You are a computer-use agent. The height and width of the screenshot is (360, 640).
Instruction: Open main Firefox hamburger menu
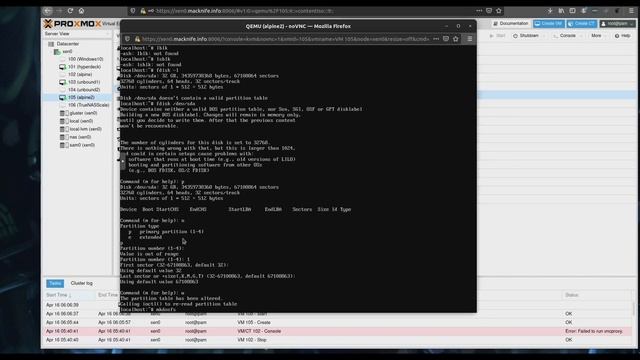631,11
